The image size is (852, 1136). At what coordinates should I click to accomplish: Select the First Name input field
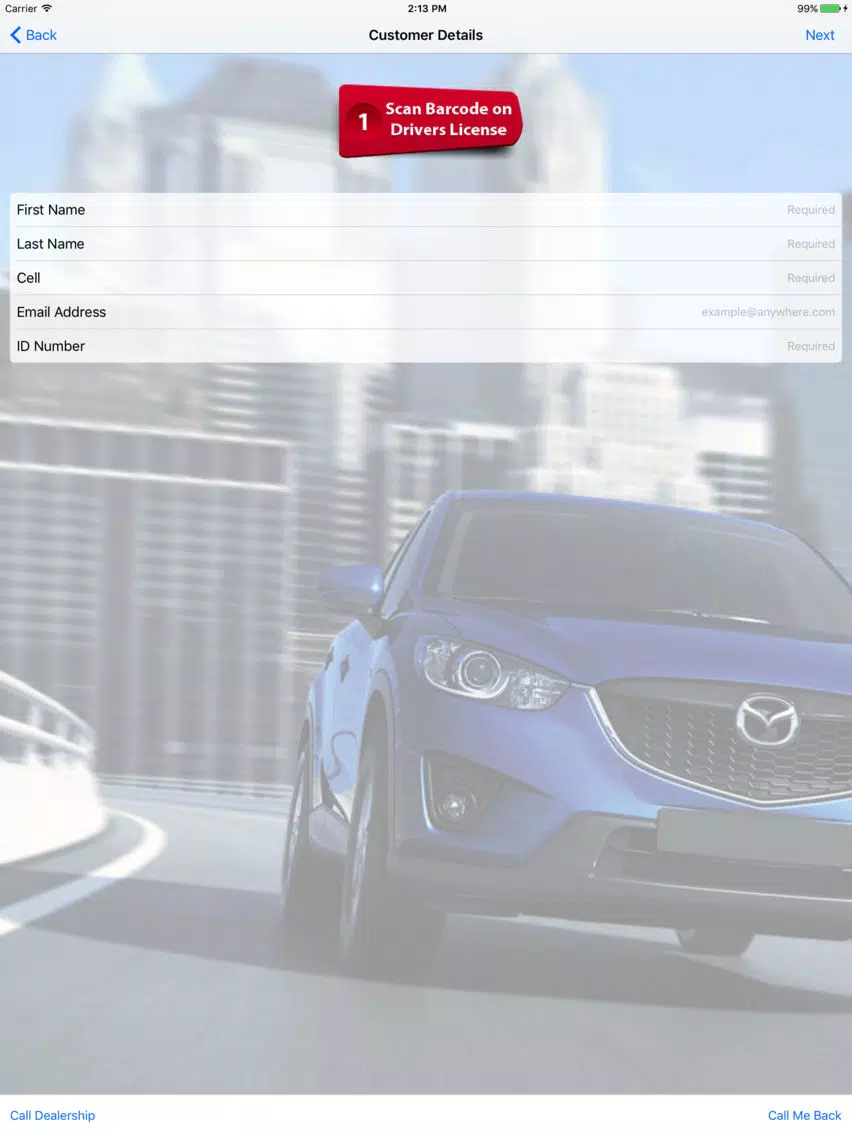click(x=426, y=209)
